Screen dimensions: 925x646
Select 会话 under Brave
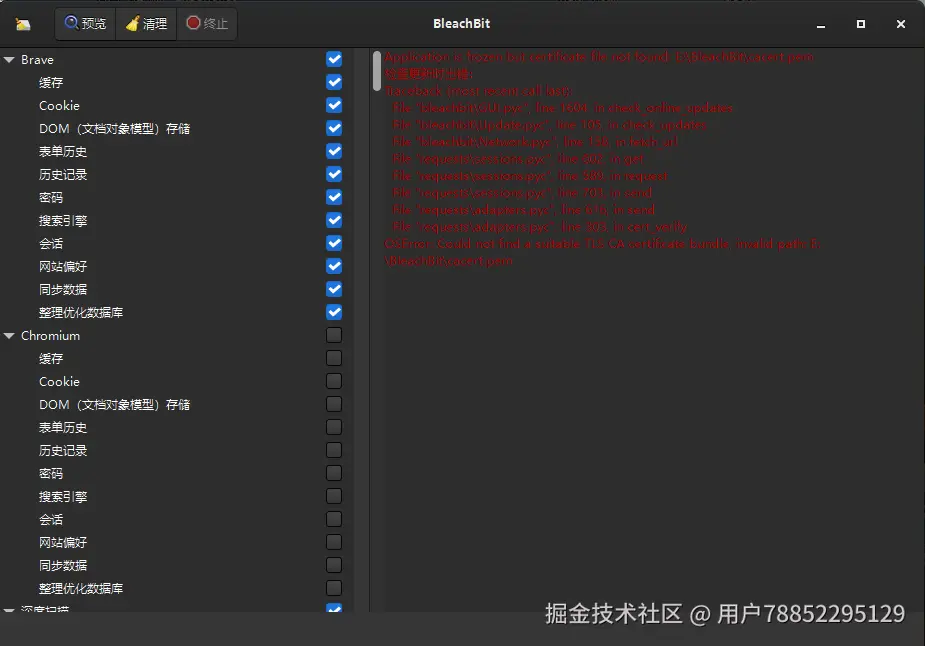51,244
